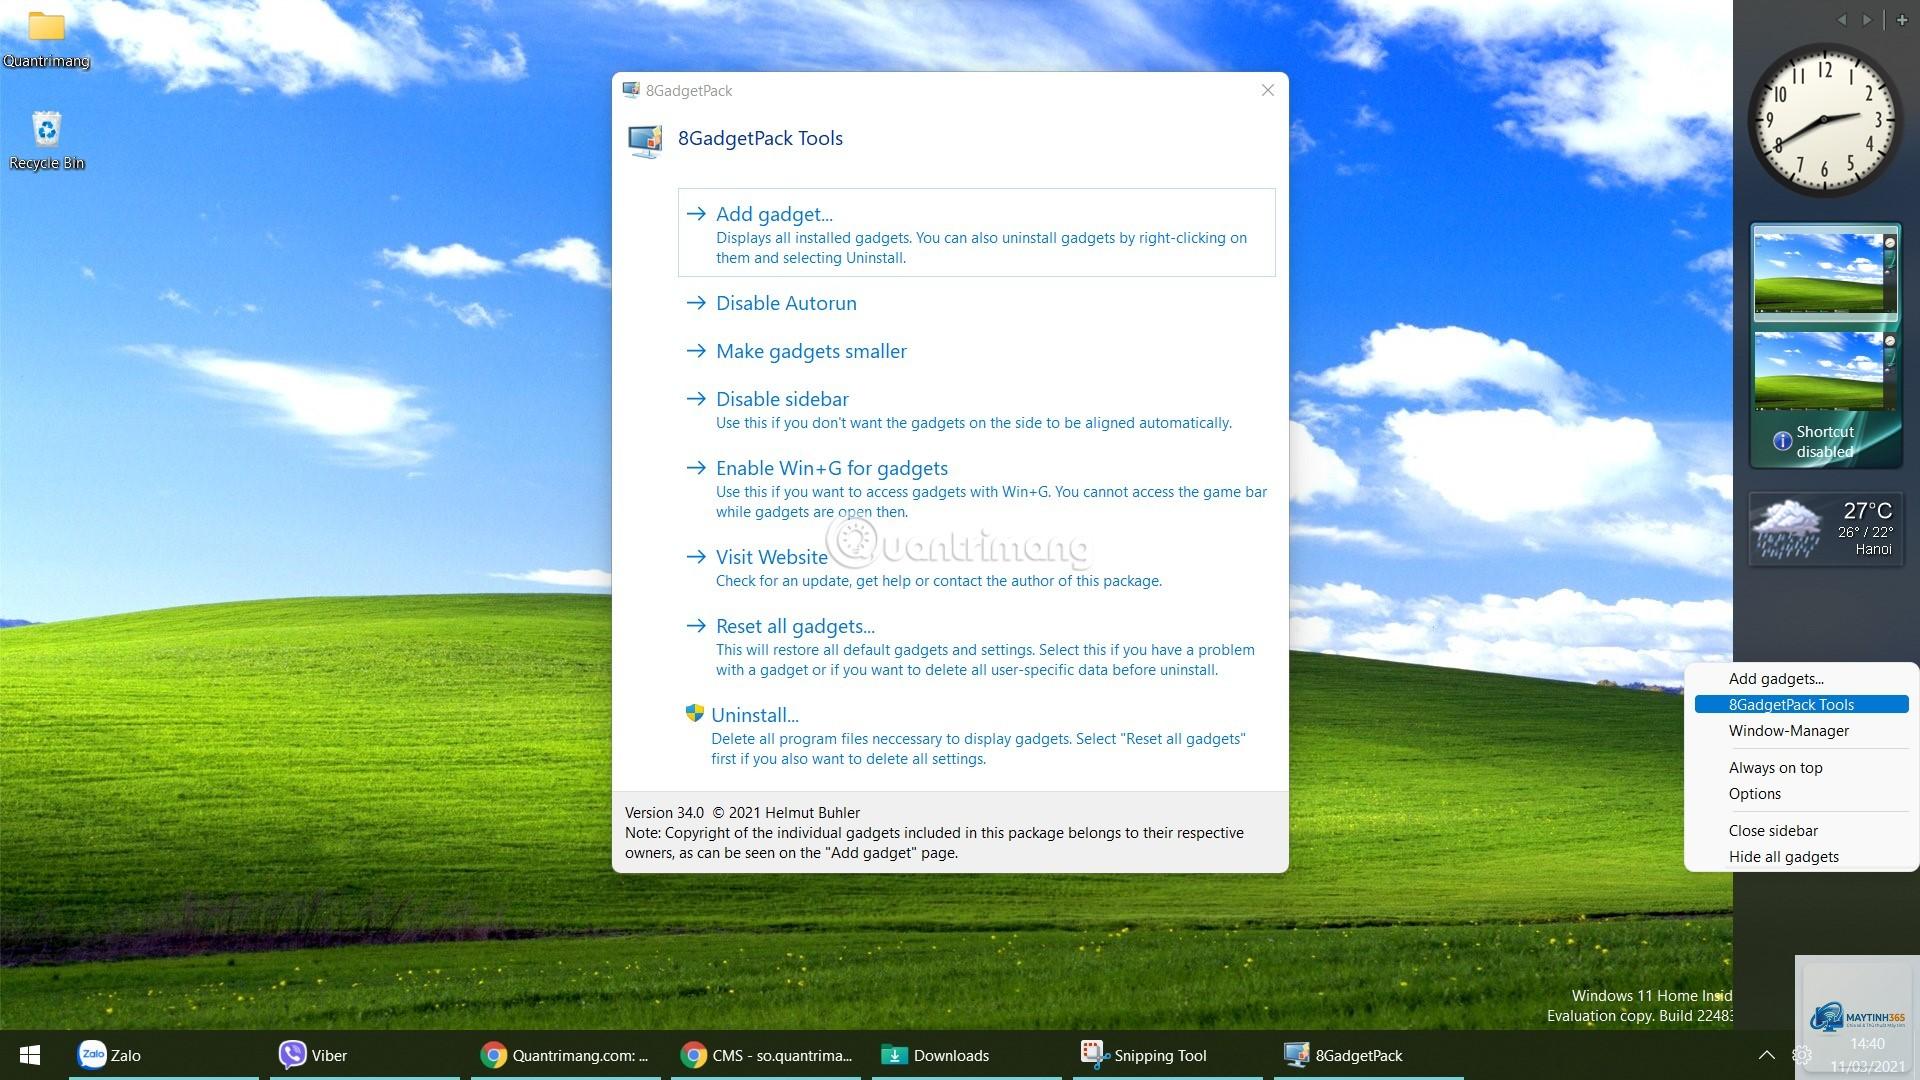Screen dimensions: 1920x1080
Task: Open Options from context menu
Action: click(1801, 793)
